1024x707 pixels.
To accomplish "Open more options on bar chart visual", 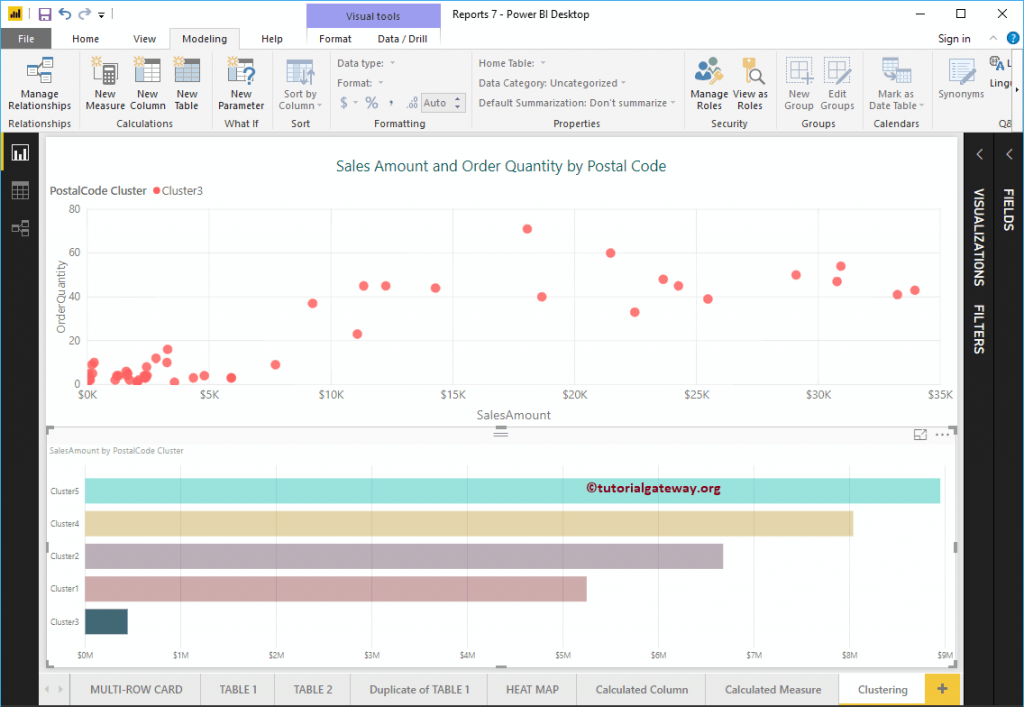I will point(941,434).
